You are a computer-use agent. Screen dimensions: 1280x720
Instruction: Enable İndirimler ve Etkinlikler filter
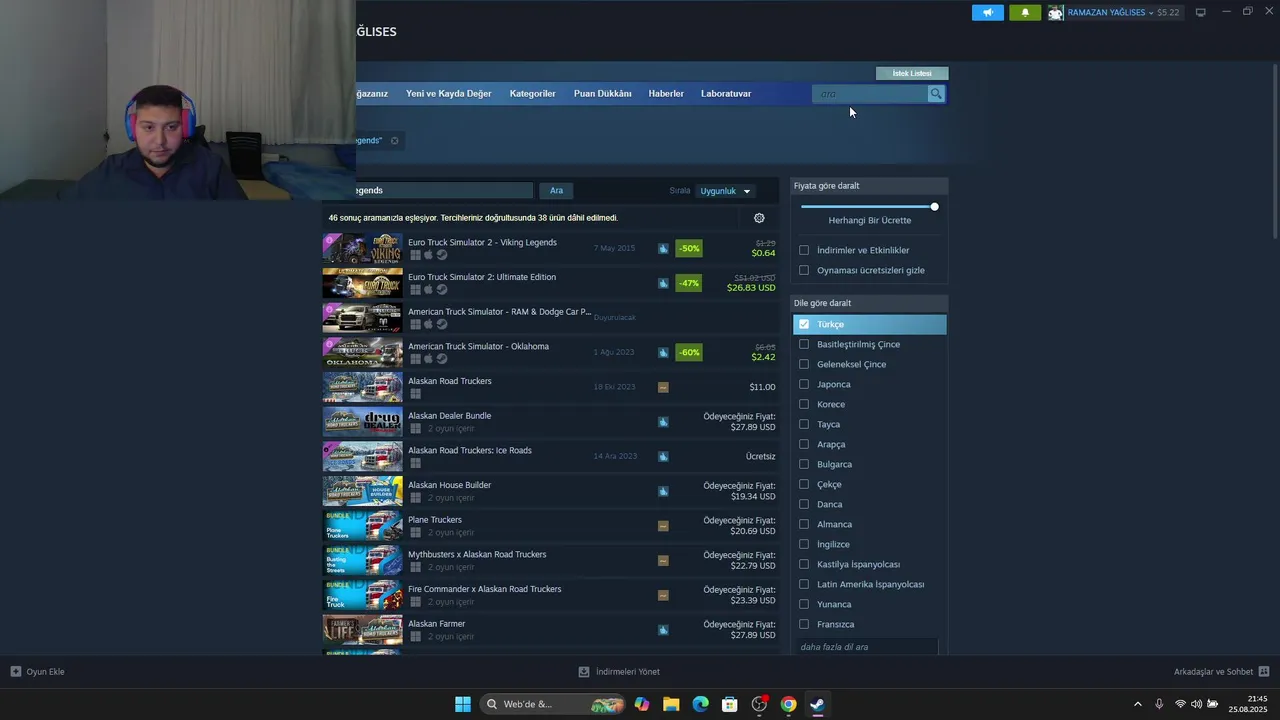click(x=804, y=250)
